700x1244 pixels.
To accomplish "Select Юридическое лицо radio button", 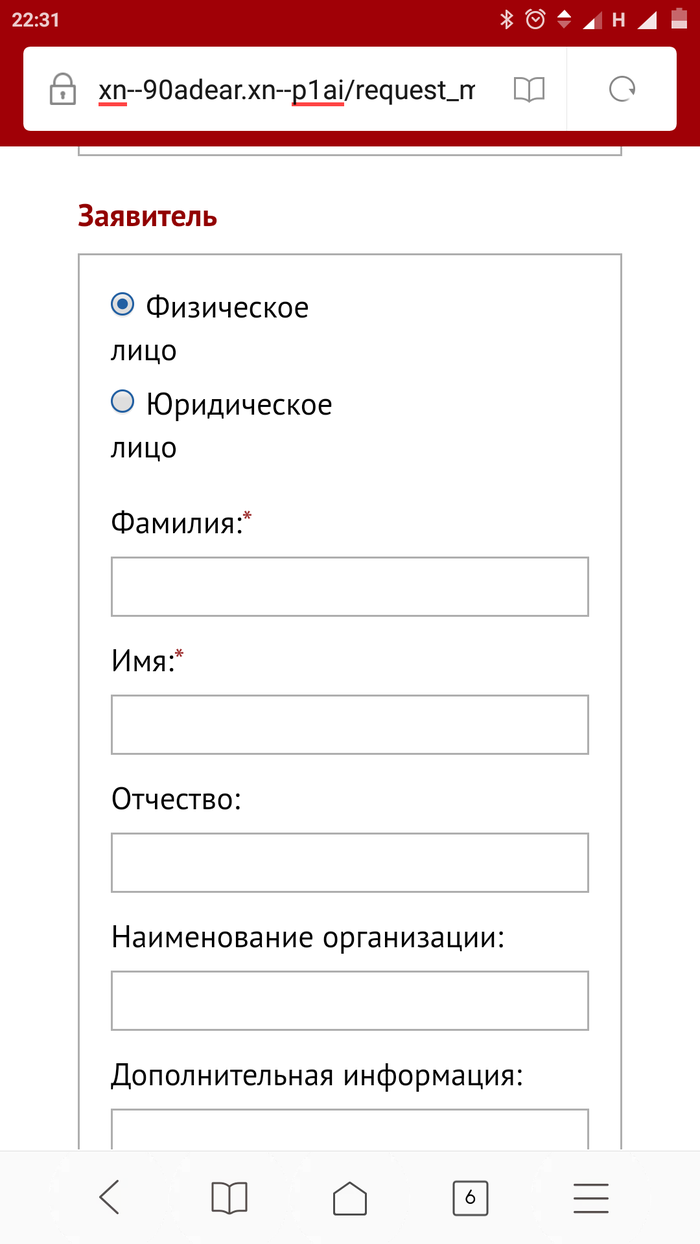I will coord(122,402).
